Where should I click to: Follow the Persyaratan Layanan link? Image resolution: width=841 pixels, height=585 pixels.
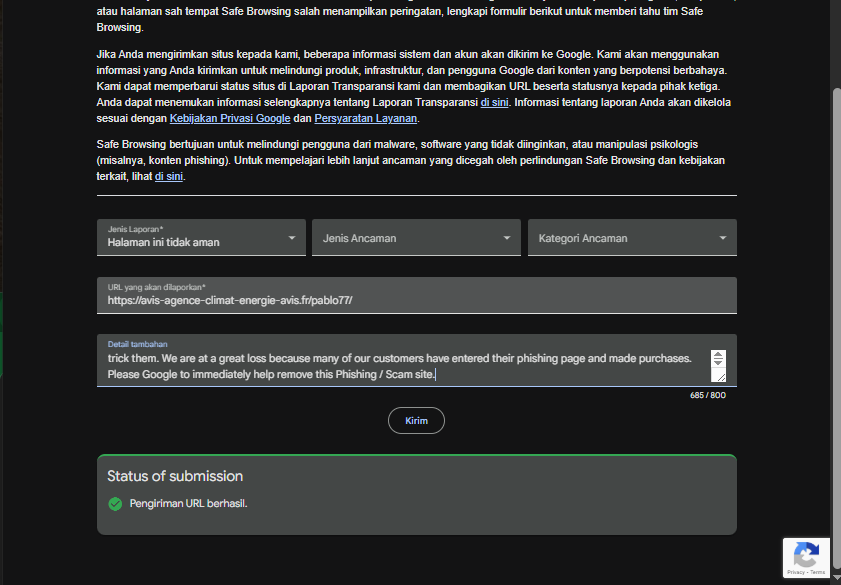tap(366, 118)
